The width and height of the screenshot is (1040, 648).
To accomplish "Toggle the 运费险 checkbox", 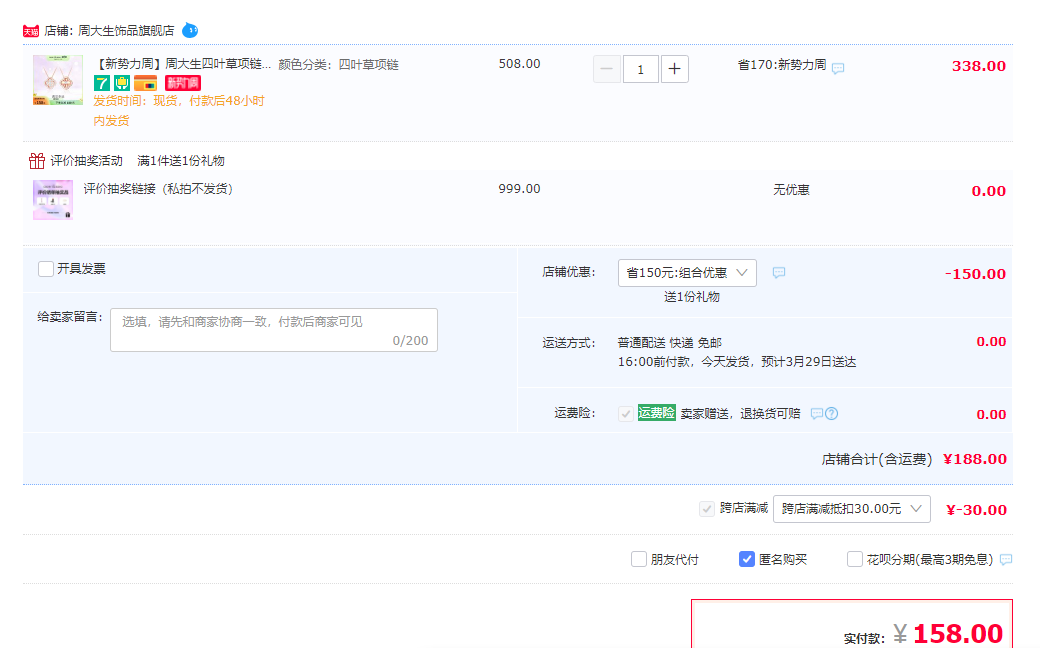I will (625, 414).
